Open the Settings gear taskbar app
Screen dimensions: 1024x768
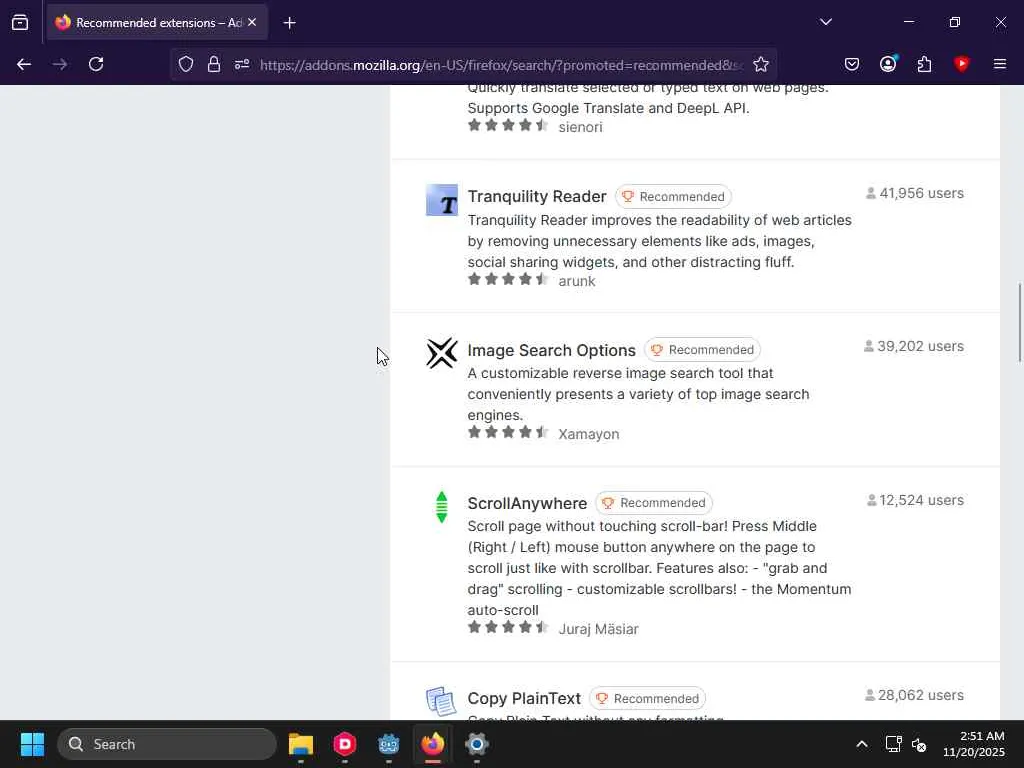tap(477, 744)
